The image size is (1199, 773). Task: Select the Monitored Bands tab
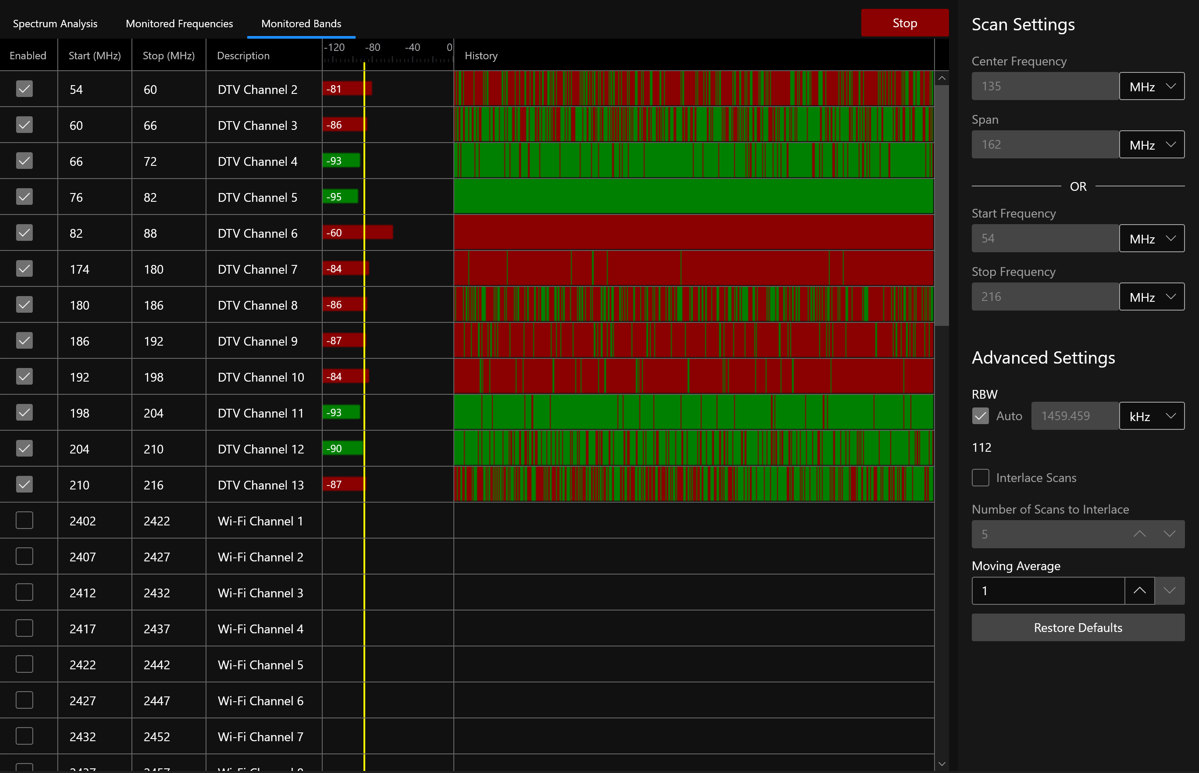point(301,24)
